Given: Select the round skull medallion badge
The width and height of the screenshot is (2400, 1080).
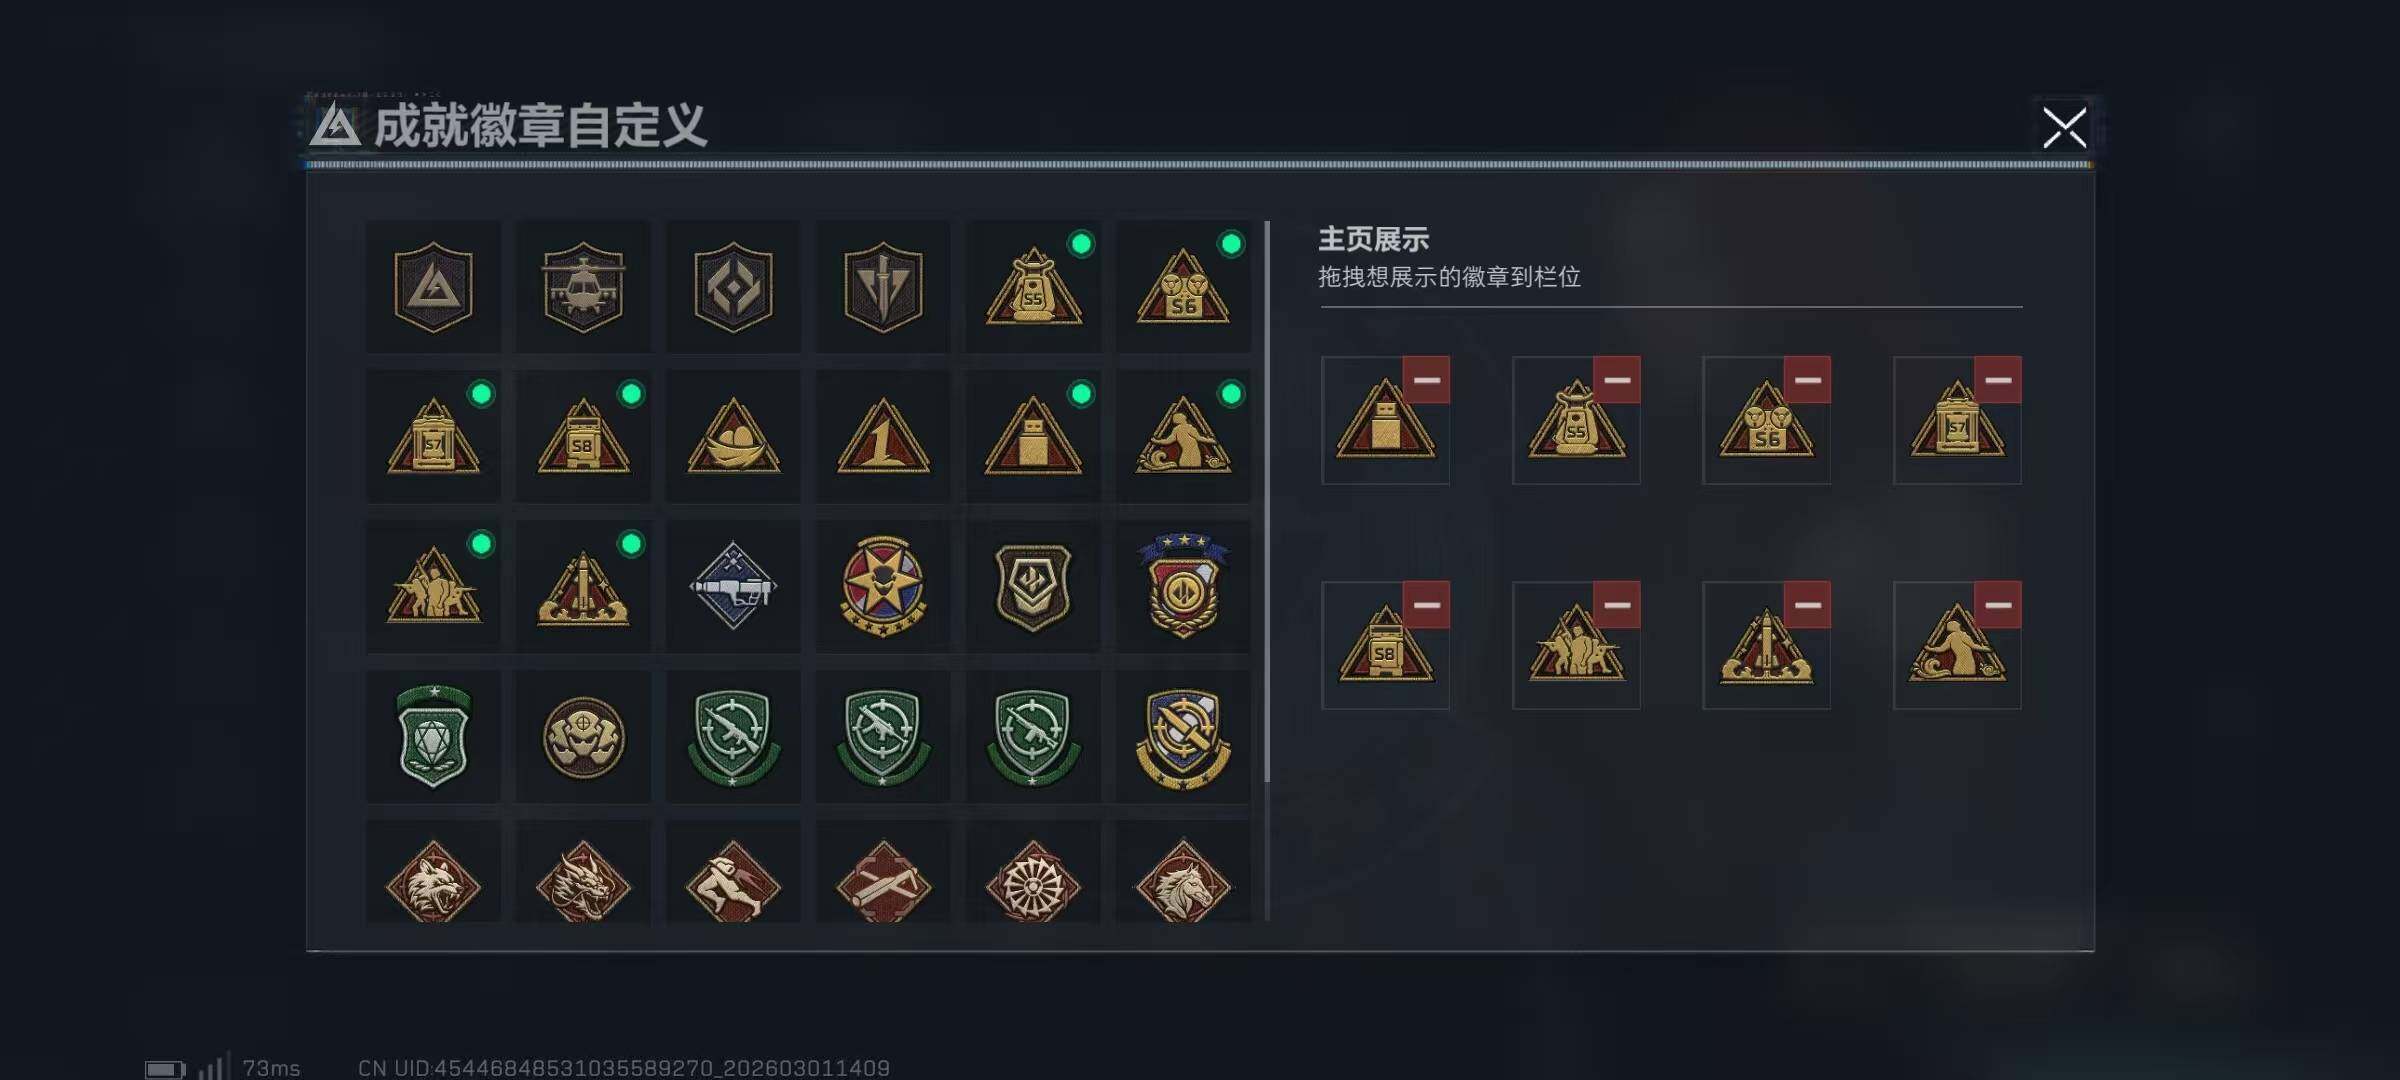Looking at the screenshot, I should (x=583, y=737).
